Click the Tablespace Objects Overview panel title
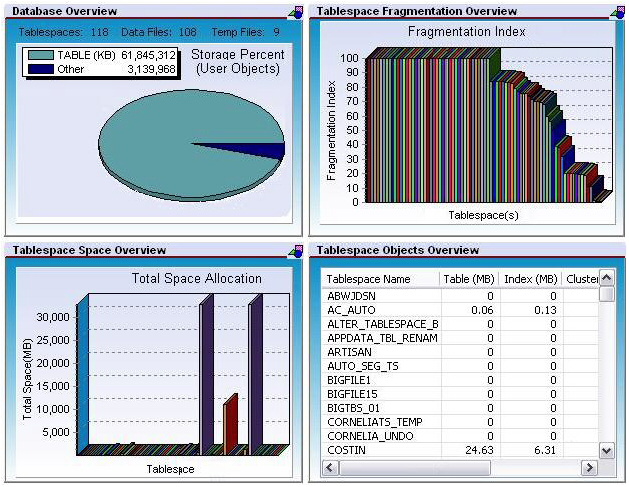 point(398,250)
